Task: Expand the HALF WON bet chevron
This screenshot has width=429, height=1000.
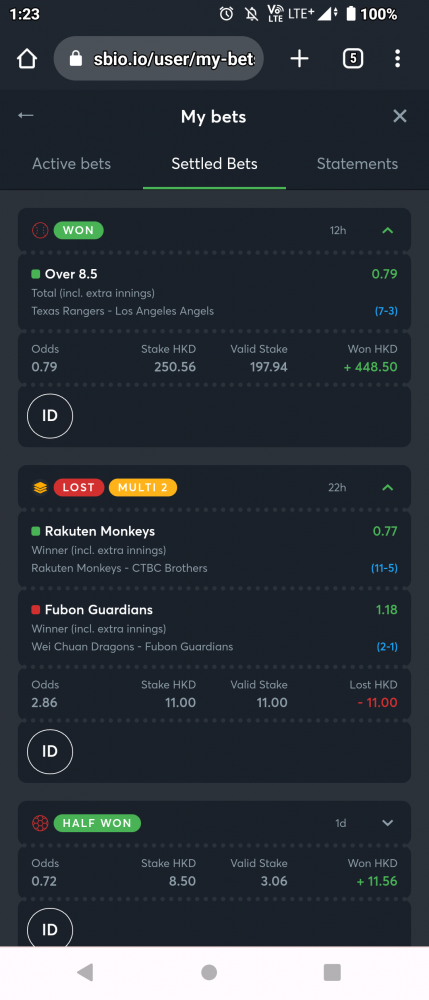Action: click(x=388, y=823)
